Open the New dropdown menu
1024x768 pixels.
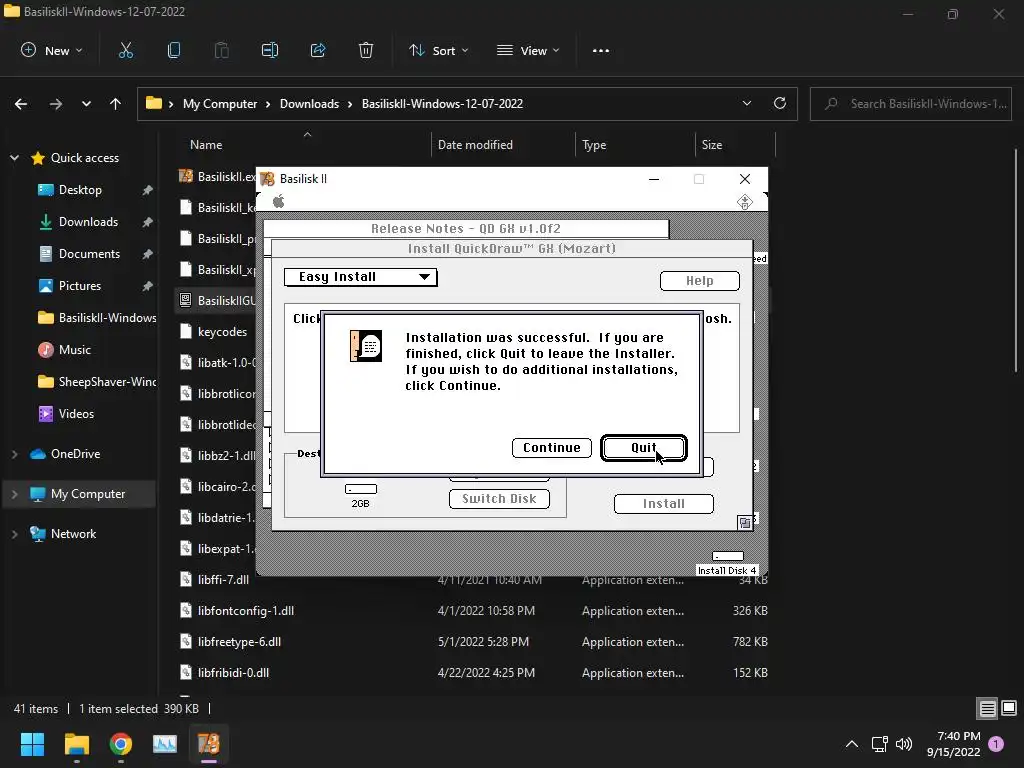pyautogui.click(x=52, y=50)
